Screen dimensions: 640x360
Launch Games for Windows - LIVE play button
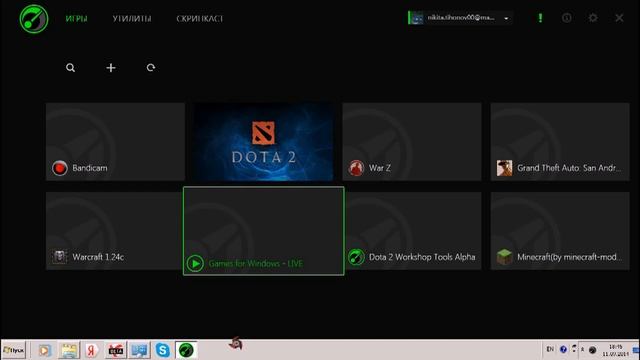(x=195, y=264)
